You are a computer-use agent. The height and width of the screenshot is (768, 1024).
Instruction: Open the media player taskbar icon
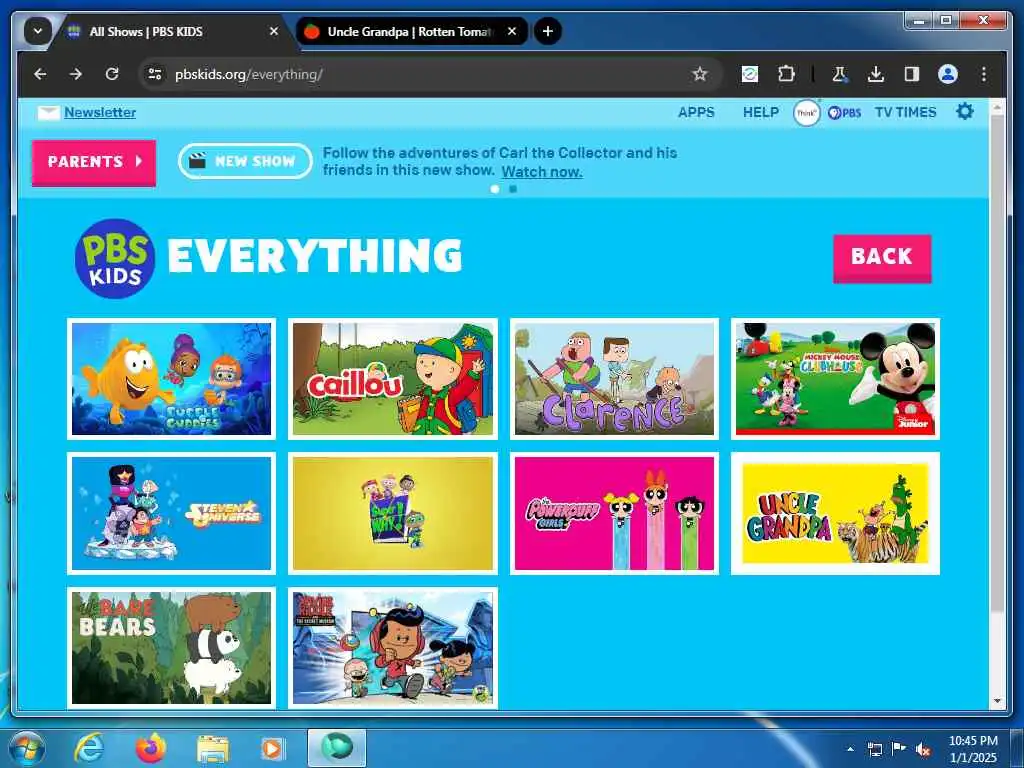[x=272, y=749]
